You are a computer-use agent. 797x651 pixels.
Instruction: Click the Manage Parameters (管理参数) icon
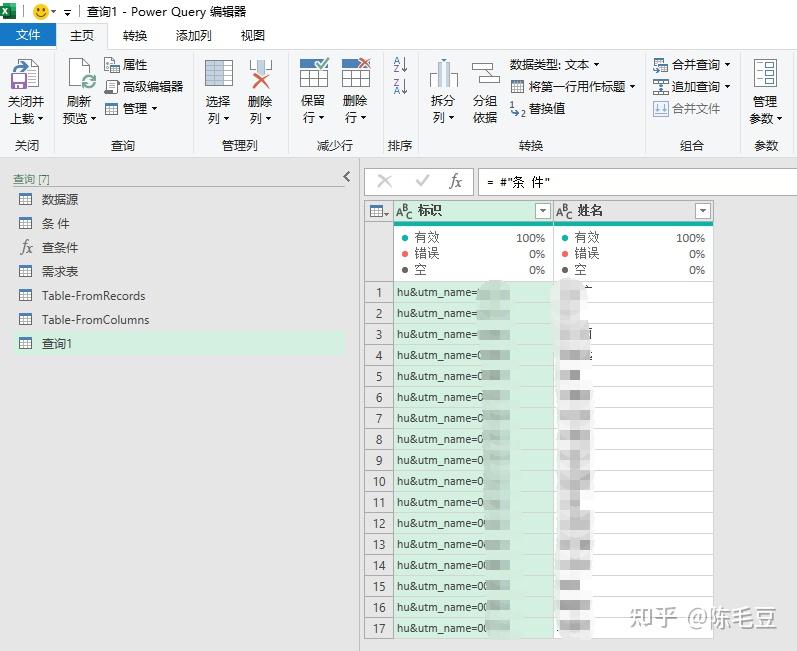click(x=765, y=74)
